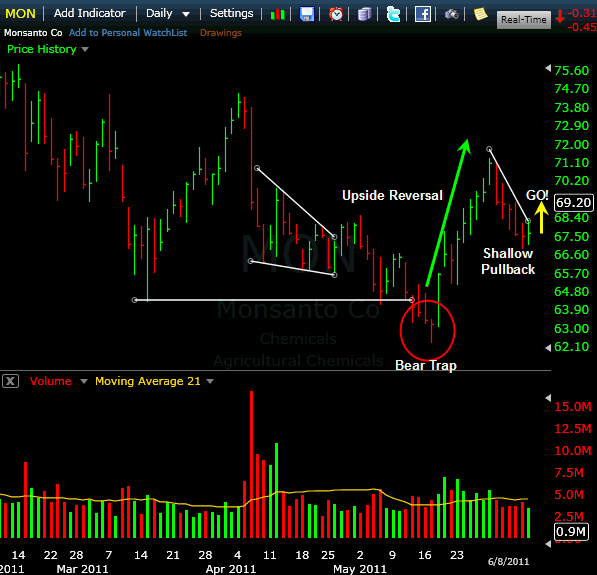Open the Settings menu

(231, 13)
